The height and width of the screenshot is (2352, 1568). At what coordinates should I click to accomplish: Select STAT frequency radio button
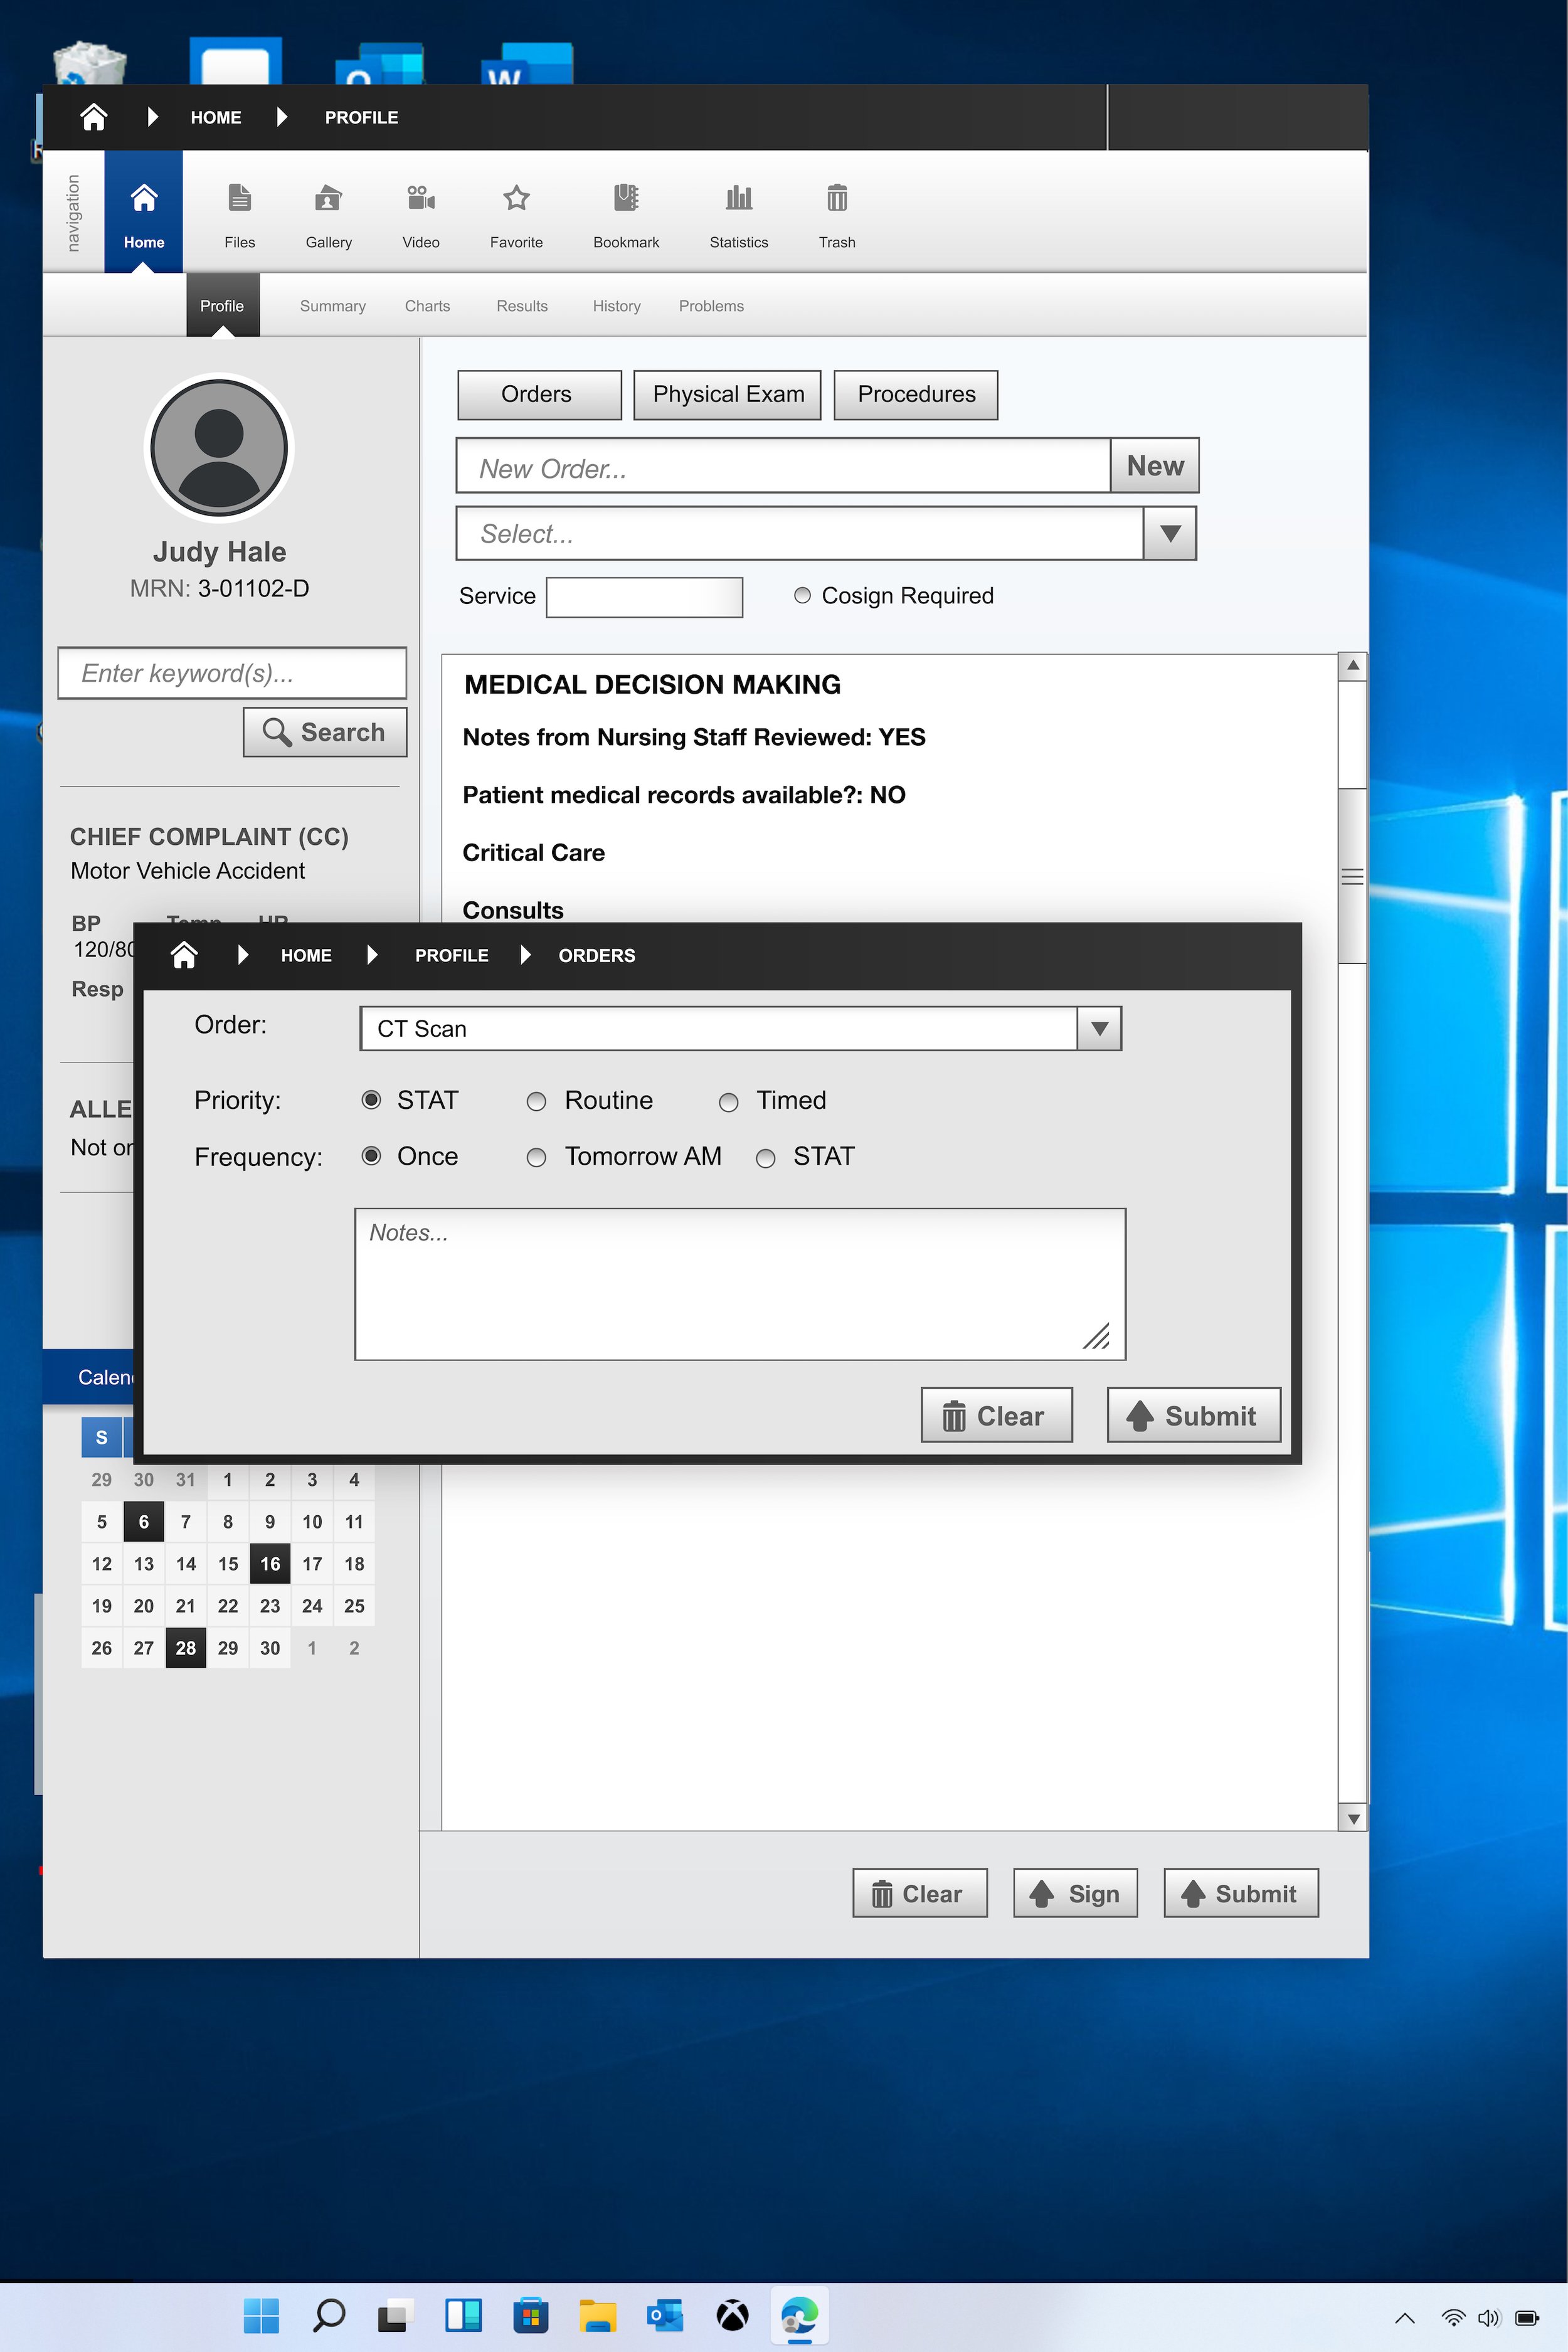pyautogui.click(x=766, y=1158)
